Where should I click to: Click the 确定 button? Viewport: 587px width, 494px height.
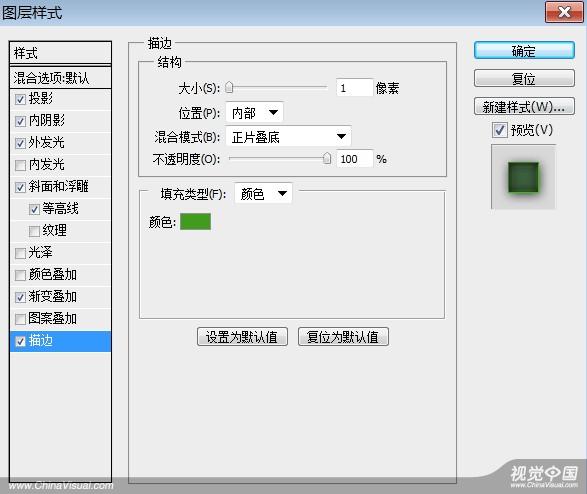(x=524, y=51)
